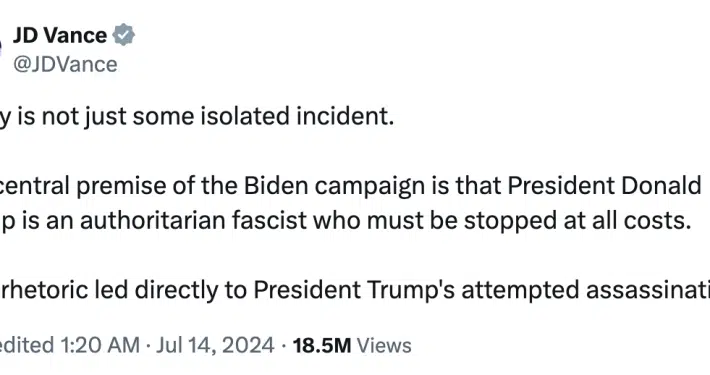The image size is (710, 375).
Task: Click 'who must be' in the tweet
Action: point(386,221)
